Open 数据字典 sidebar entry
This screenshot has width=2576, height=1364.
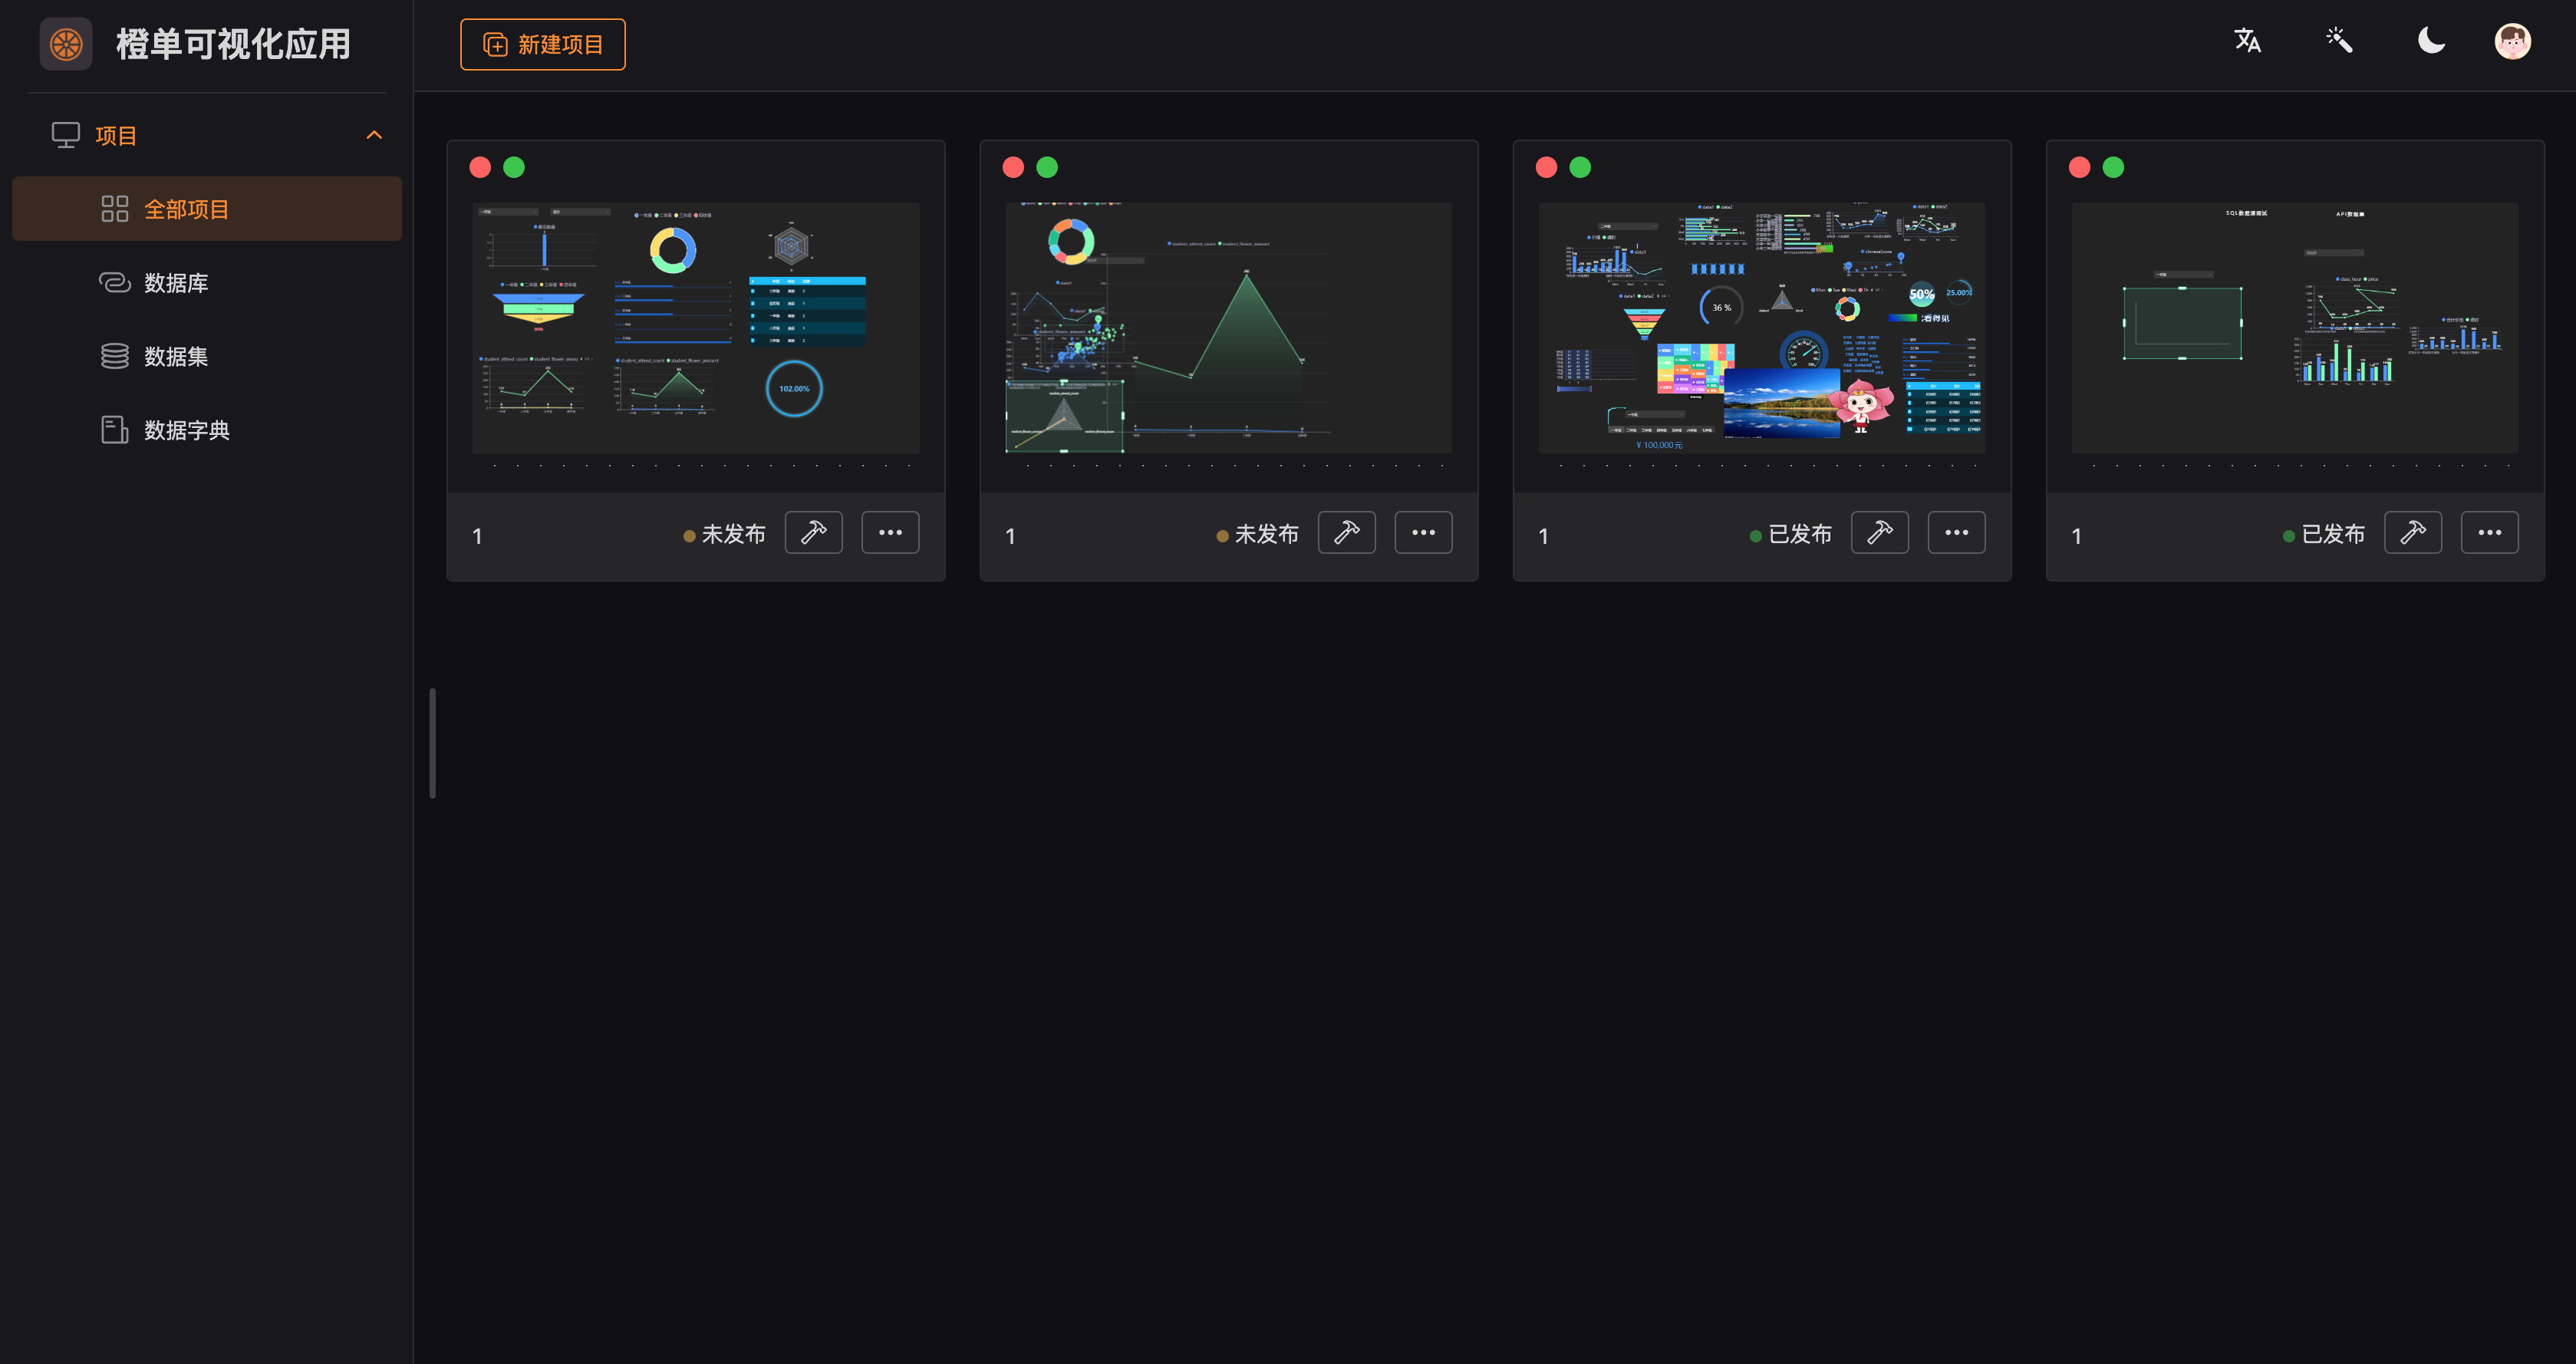click(186, 430)
